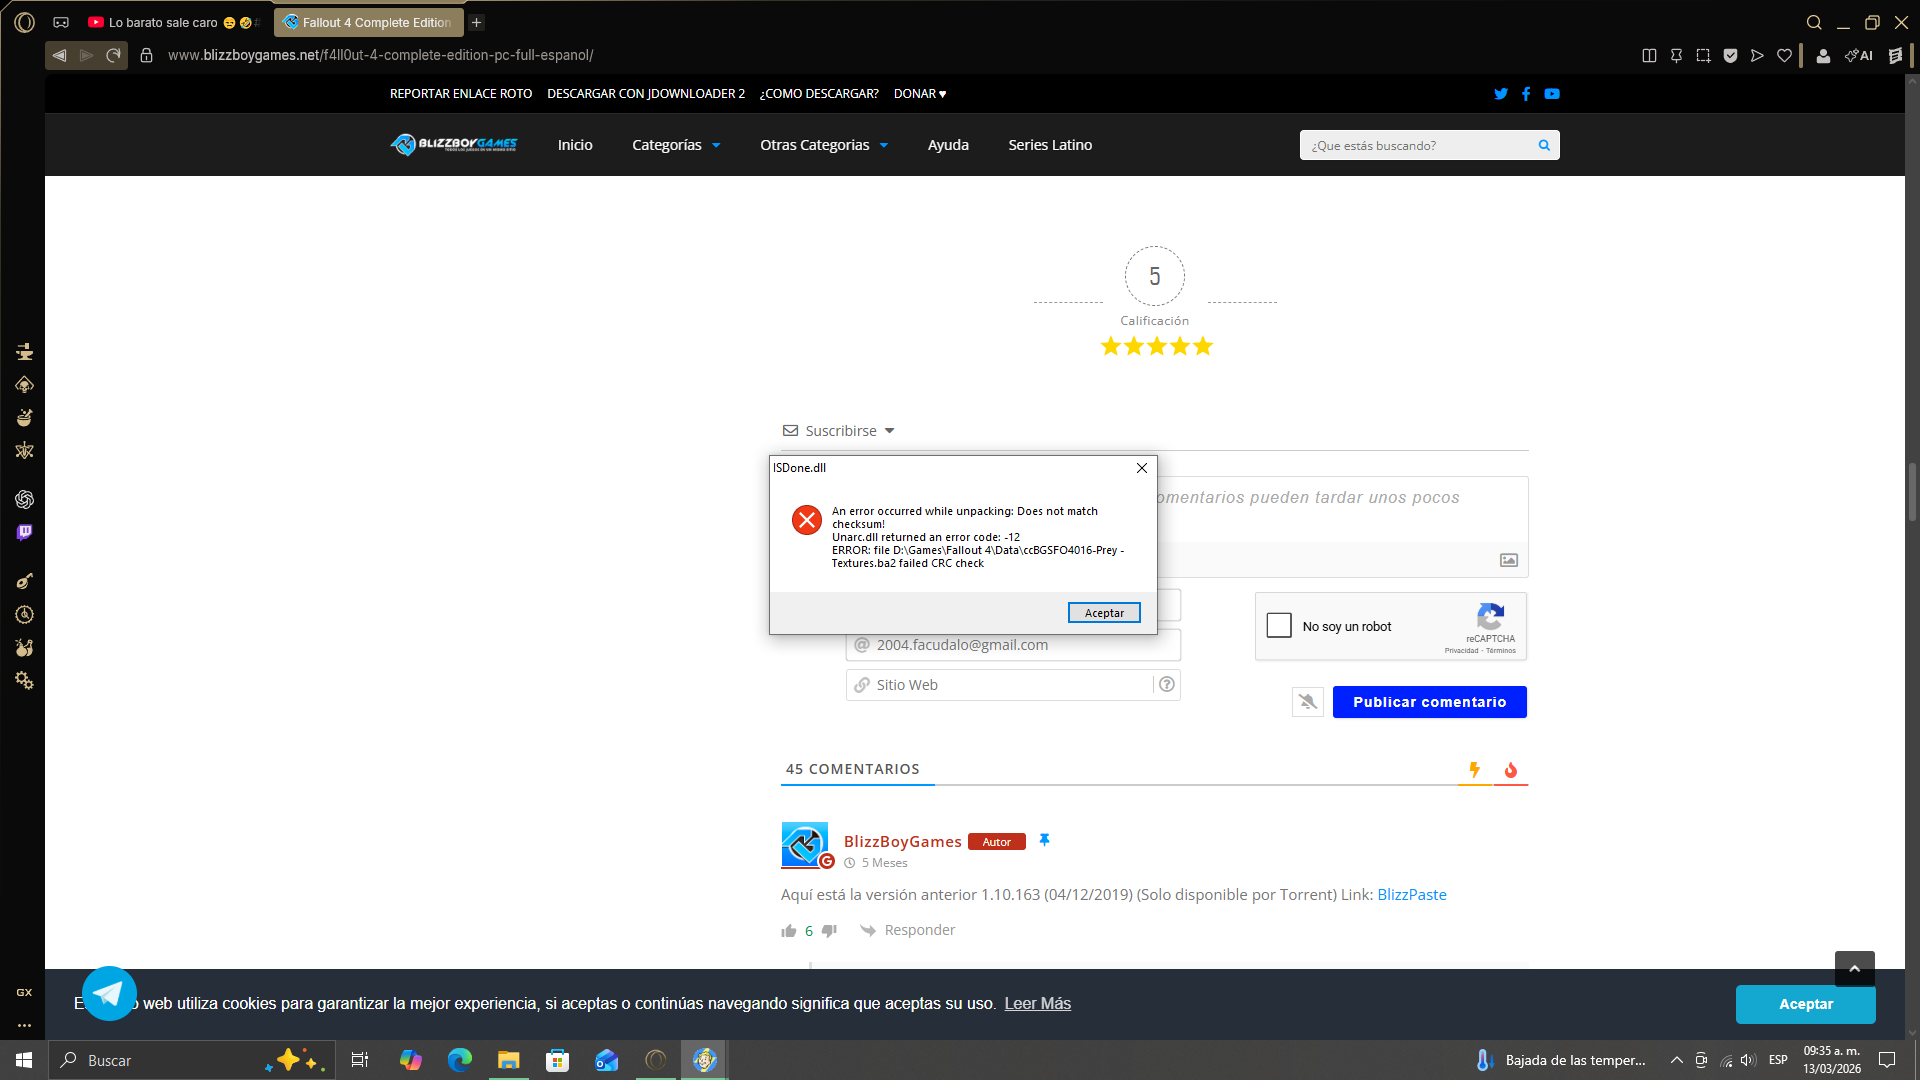Expand the Otras Categorias dropdown

pyautogui.click(x=823, y=146)
